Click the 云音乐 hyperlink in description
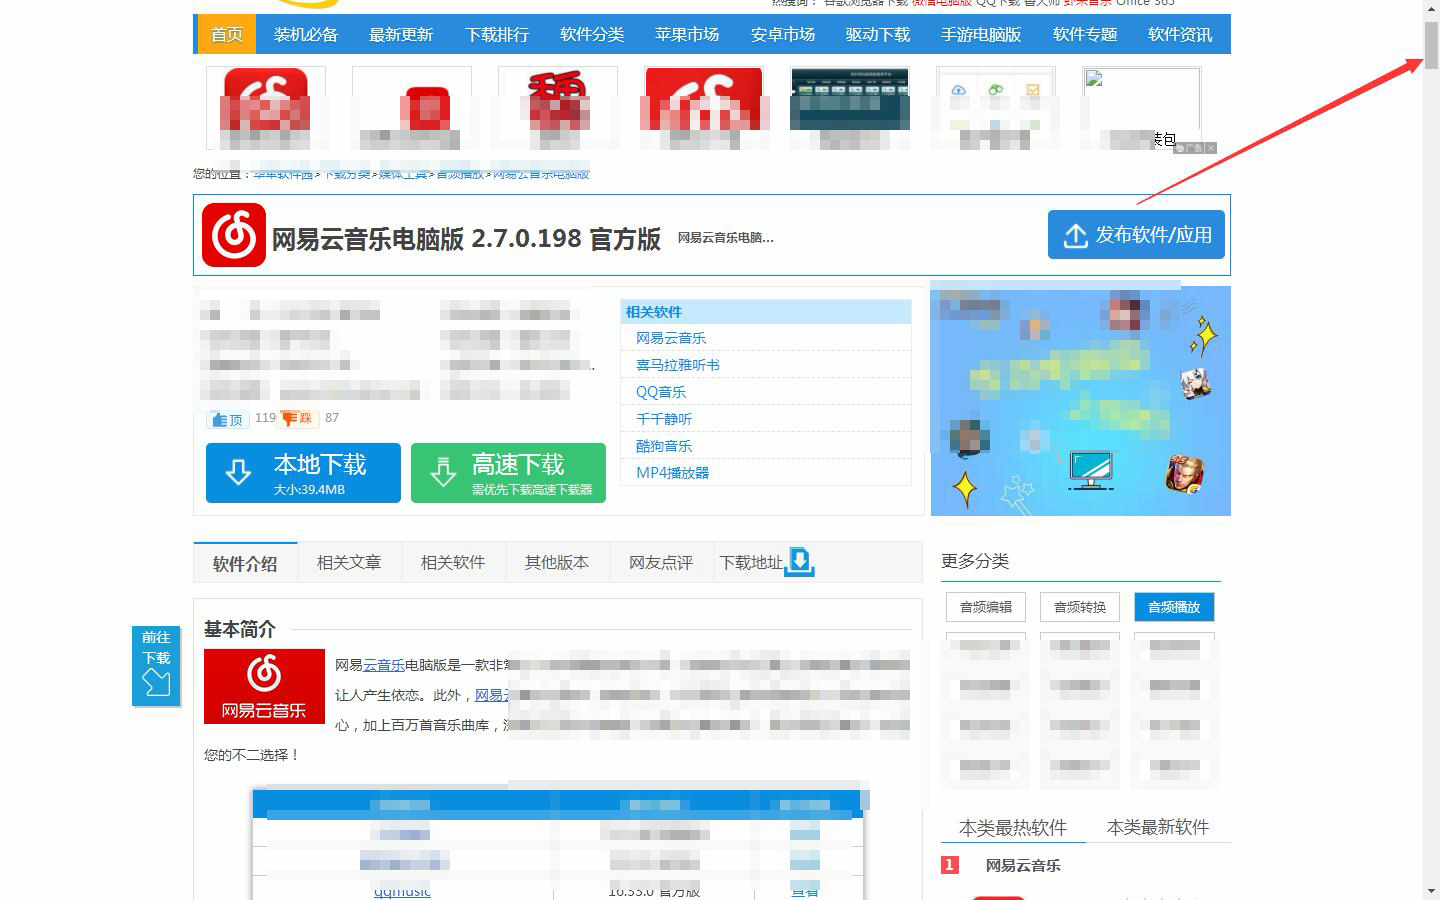The height and width of the screenshot is (900, 1440). point(384,665)
